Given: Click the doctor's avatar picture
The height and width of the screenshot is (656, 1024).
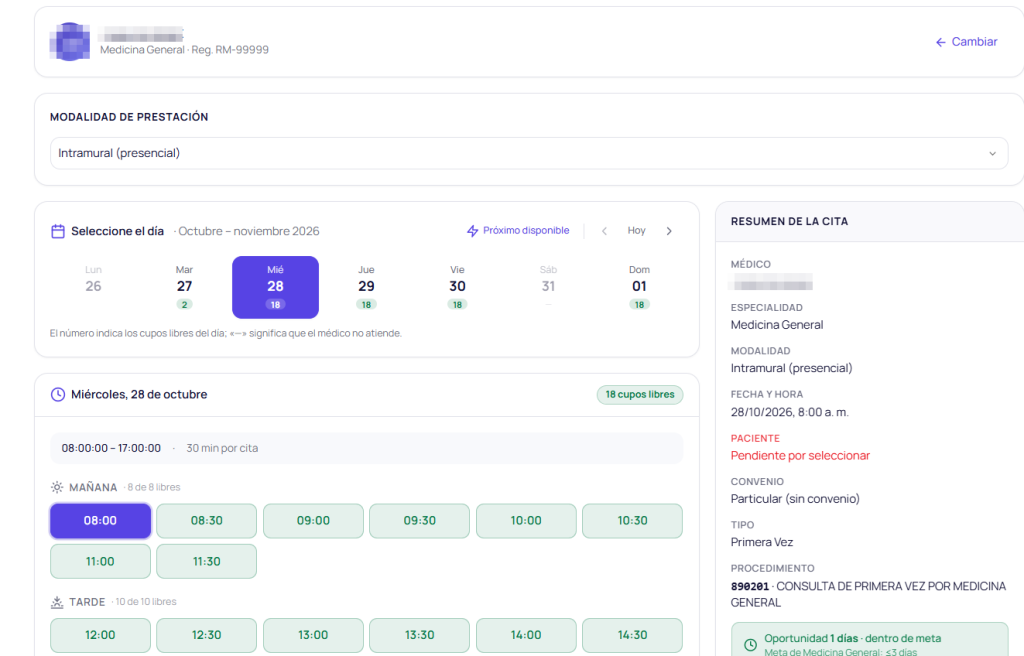Looking at the screenshot, I should tap(70, 42).
